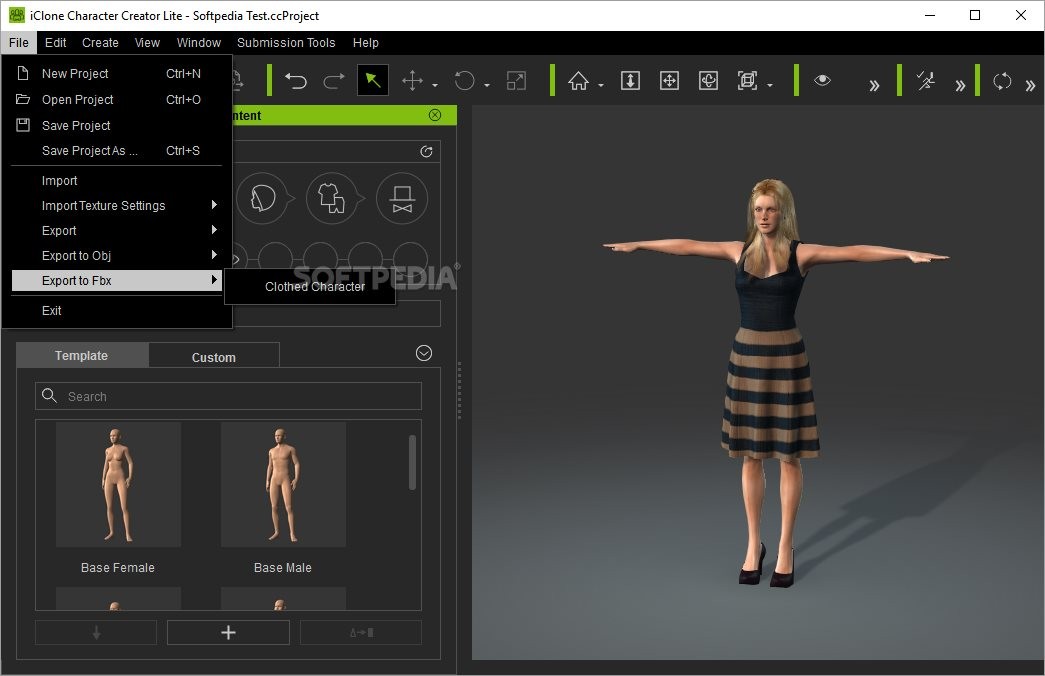This screenshot has width=1045, height=676.
Task: Choose the Move object tool
Action: click(x=413, y=81)
